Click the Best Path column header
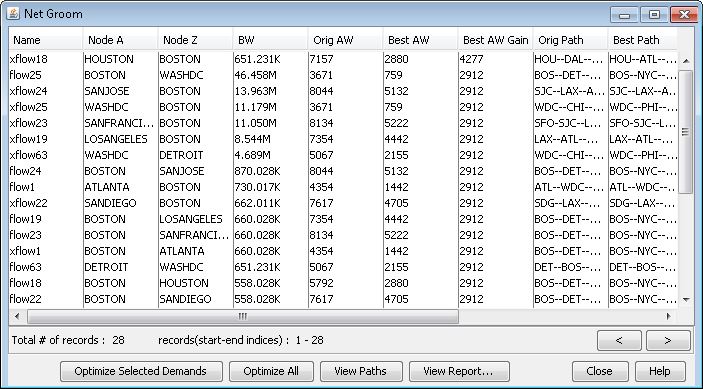703x389 pixels. tap(642, 40)
